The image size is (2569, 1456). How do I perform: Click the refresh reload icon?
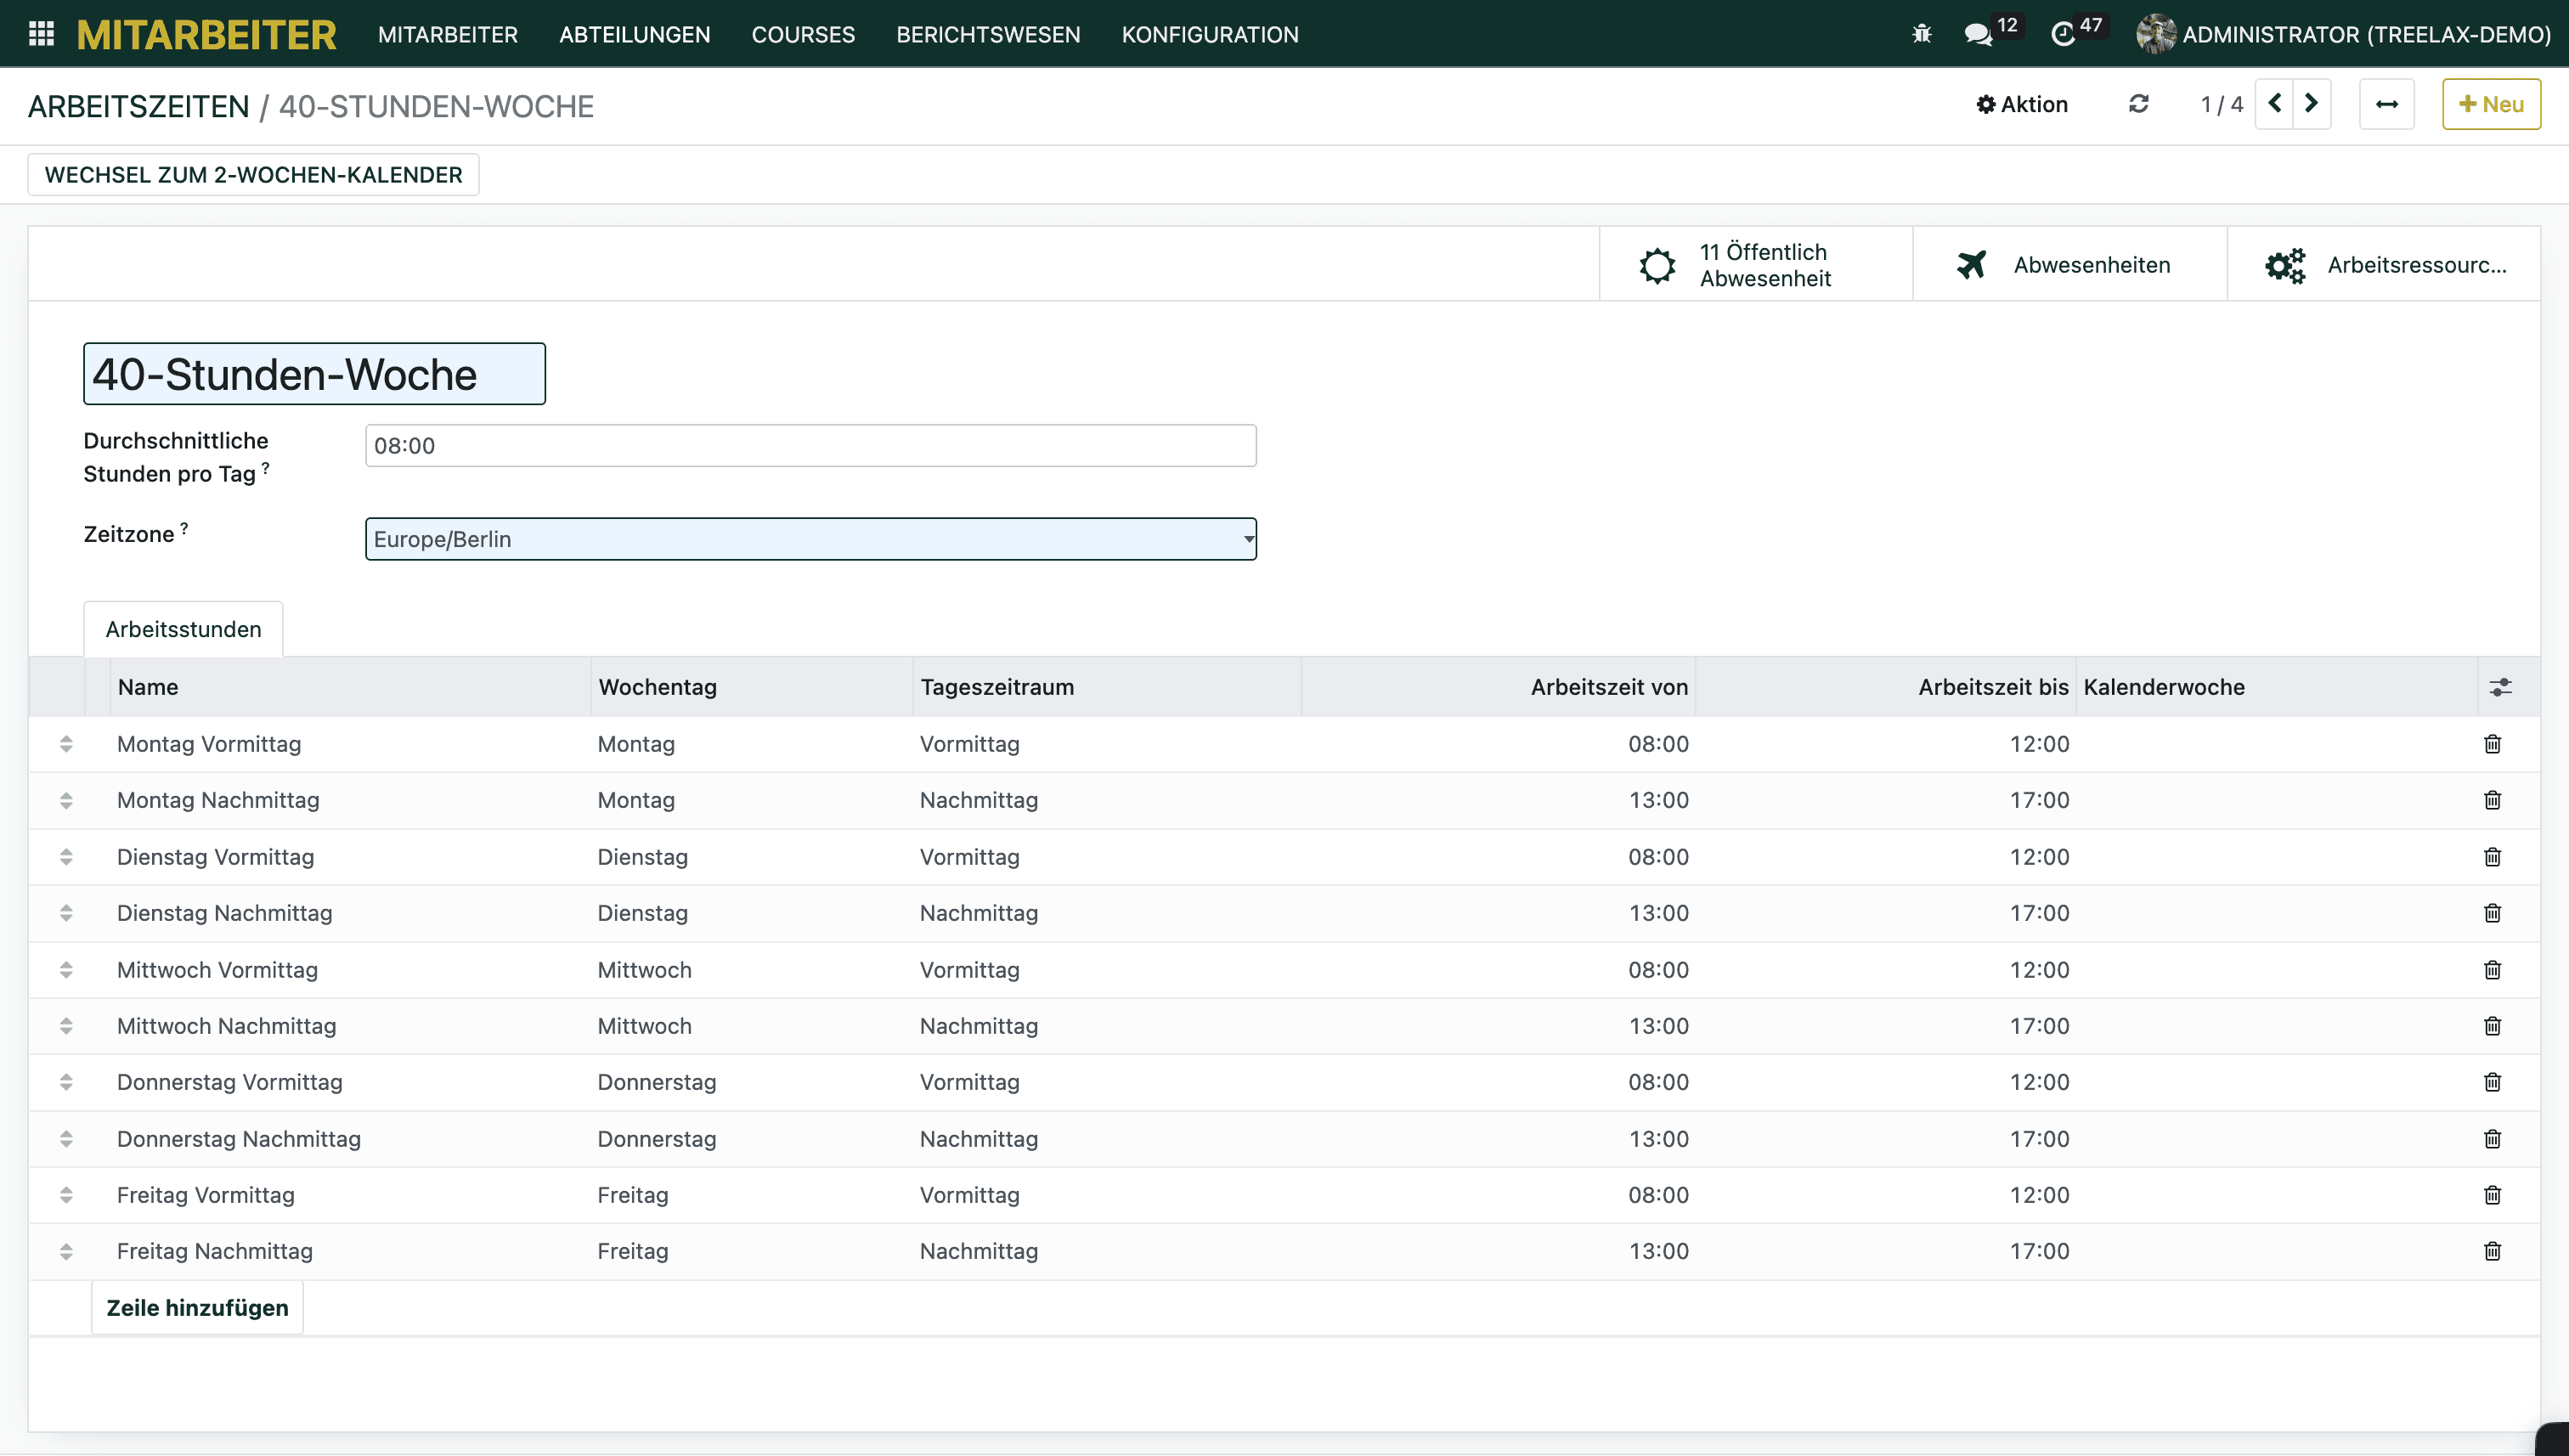(2138, 104)
